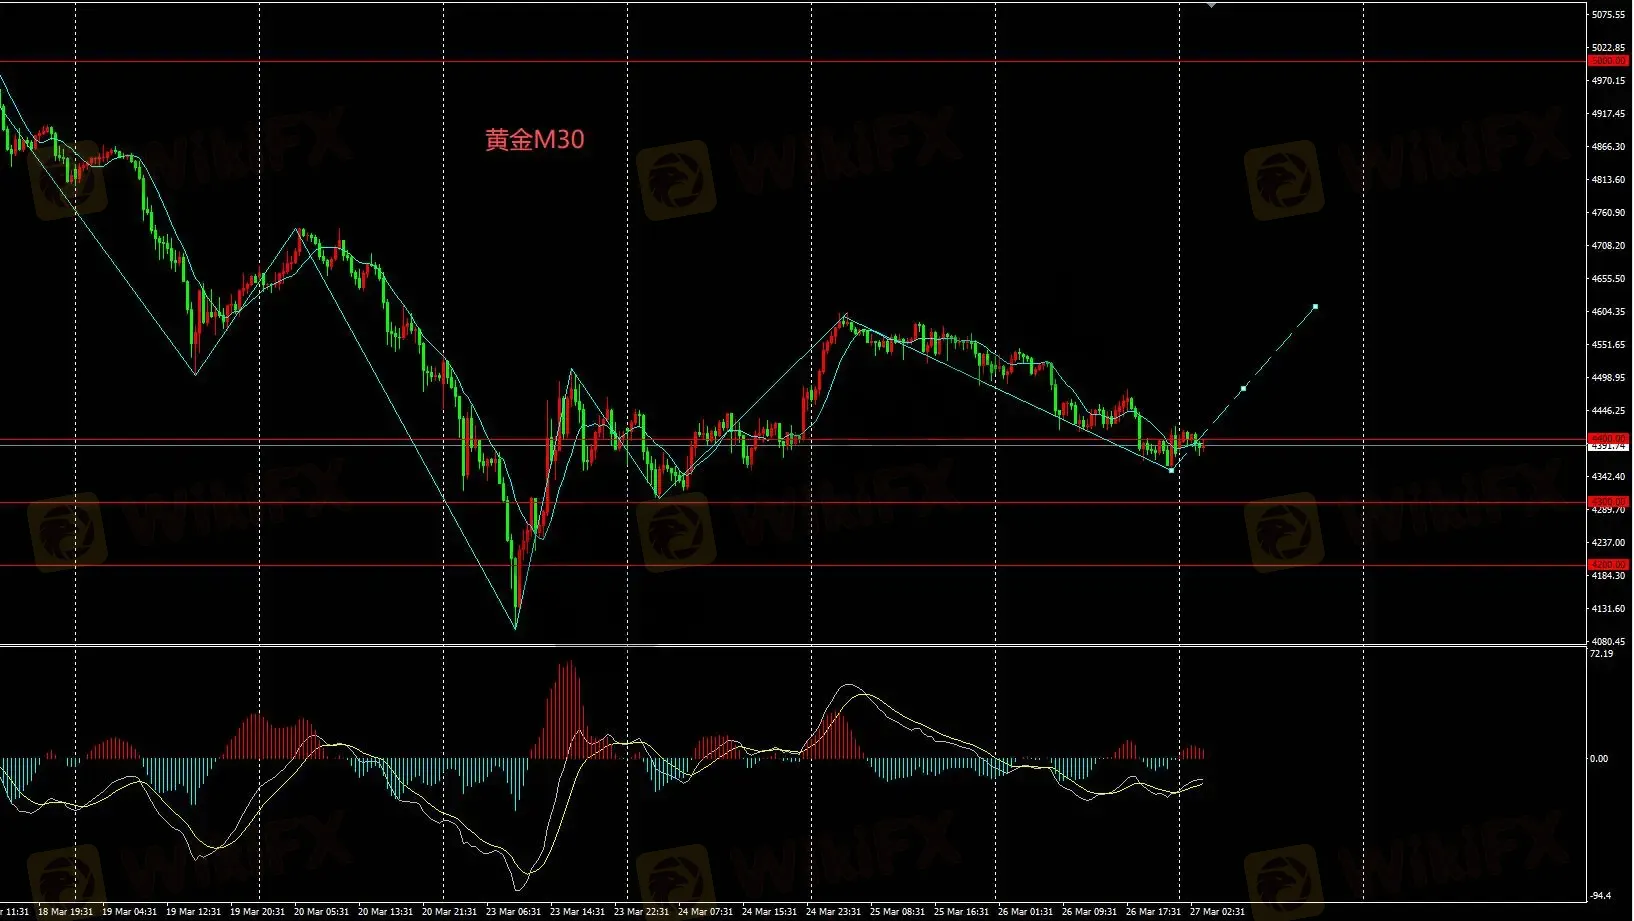Click the 26 Mar 01:31 time label
The image size is (1634, 921).
pos(1025,912)
